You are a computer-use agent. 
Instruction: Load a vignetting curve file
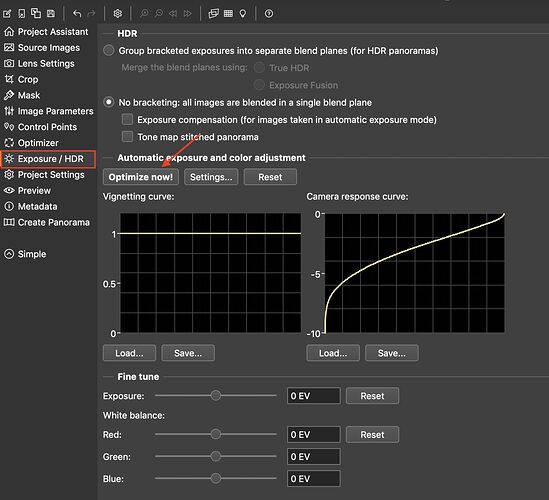click(129, 353)
